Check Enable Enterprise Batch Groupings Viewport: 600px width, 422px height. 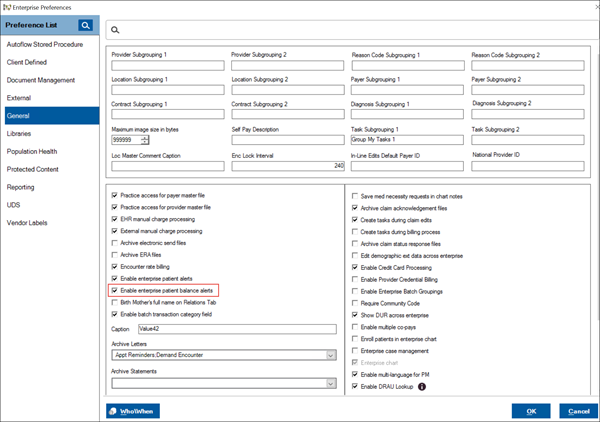point(355,291)
